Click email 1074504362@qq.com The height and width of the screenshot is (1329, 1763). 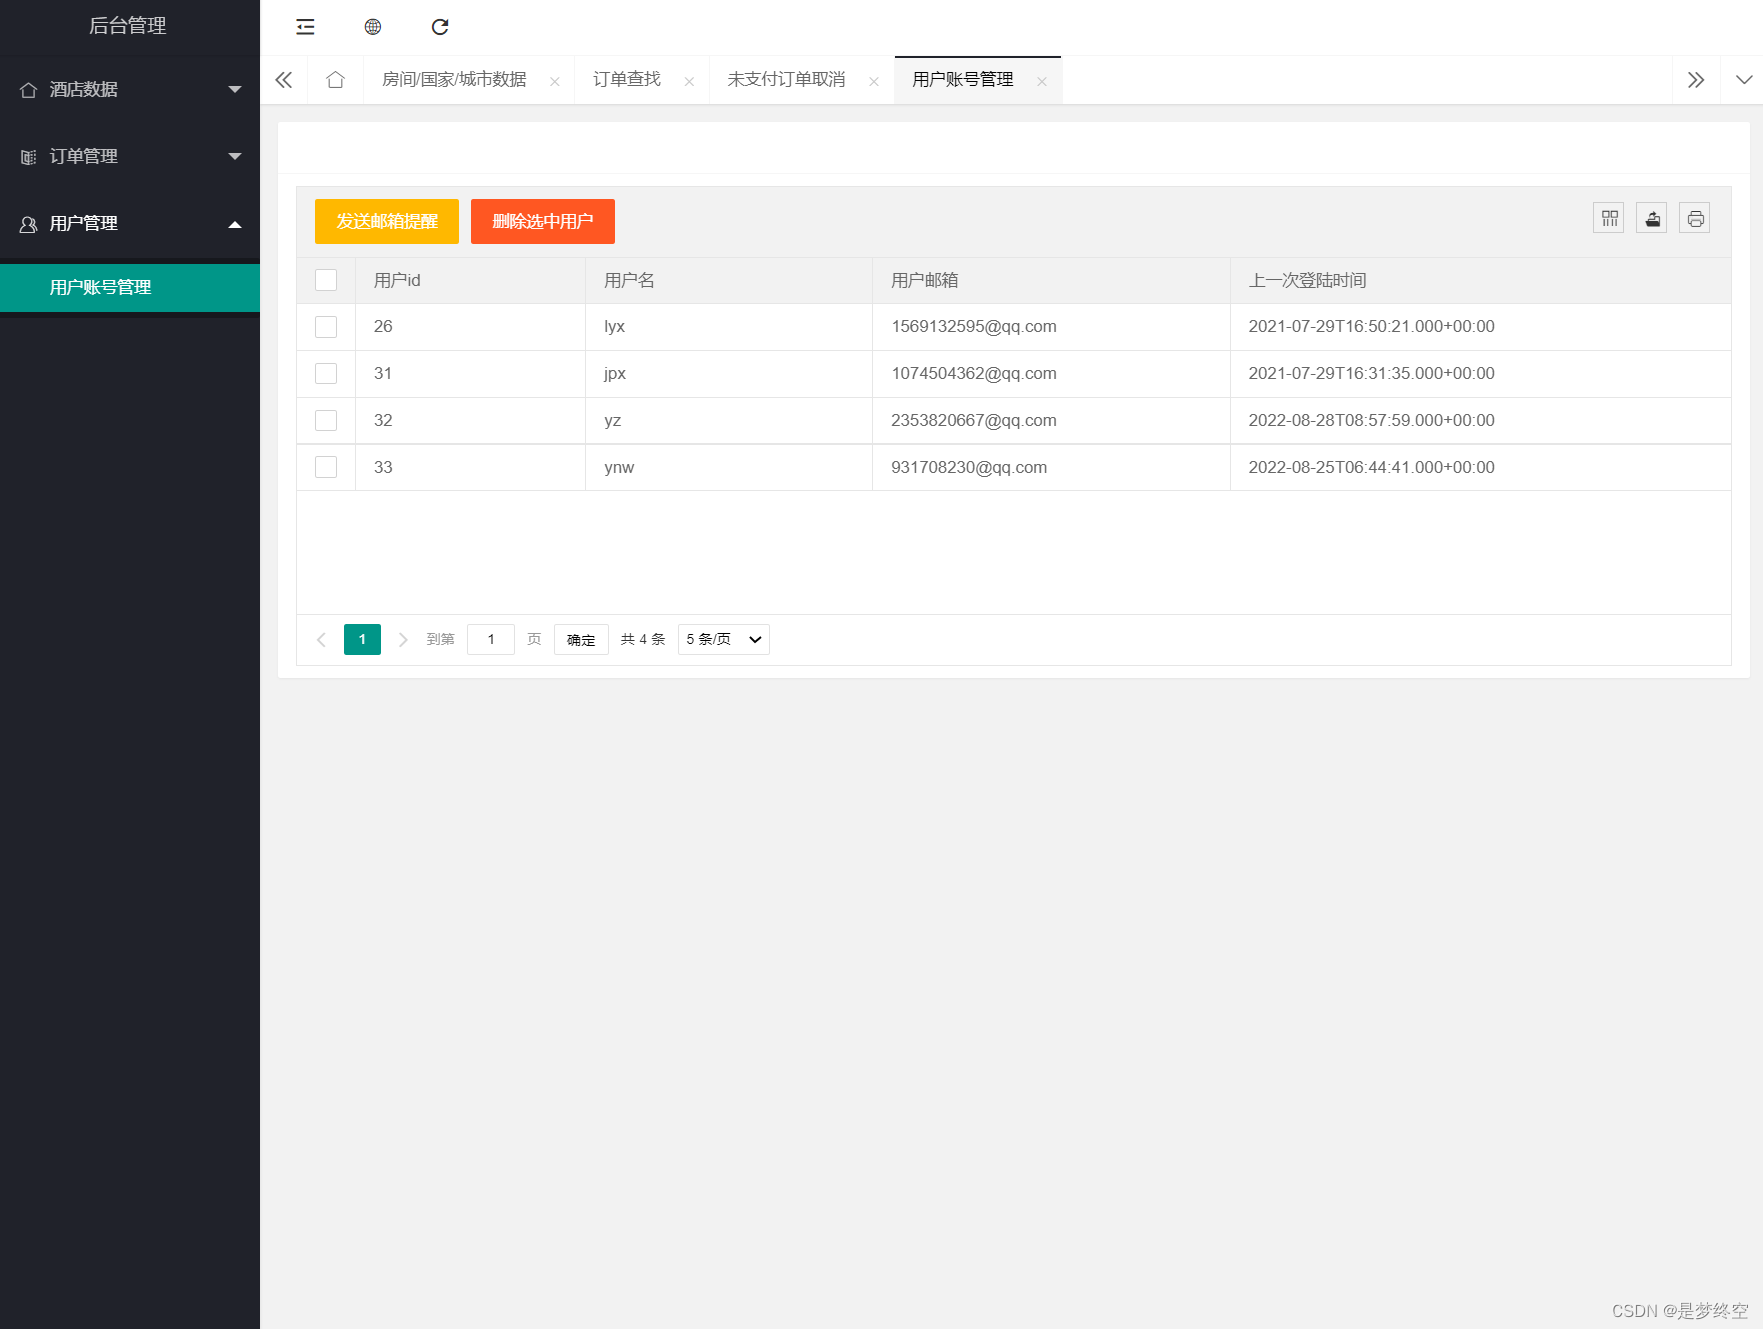974,374
